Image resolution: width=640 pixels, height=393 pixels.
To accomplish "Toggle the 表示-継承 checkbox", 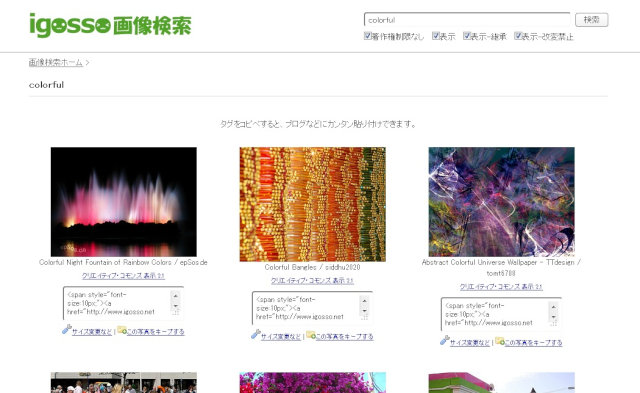I will [467, 36].
